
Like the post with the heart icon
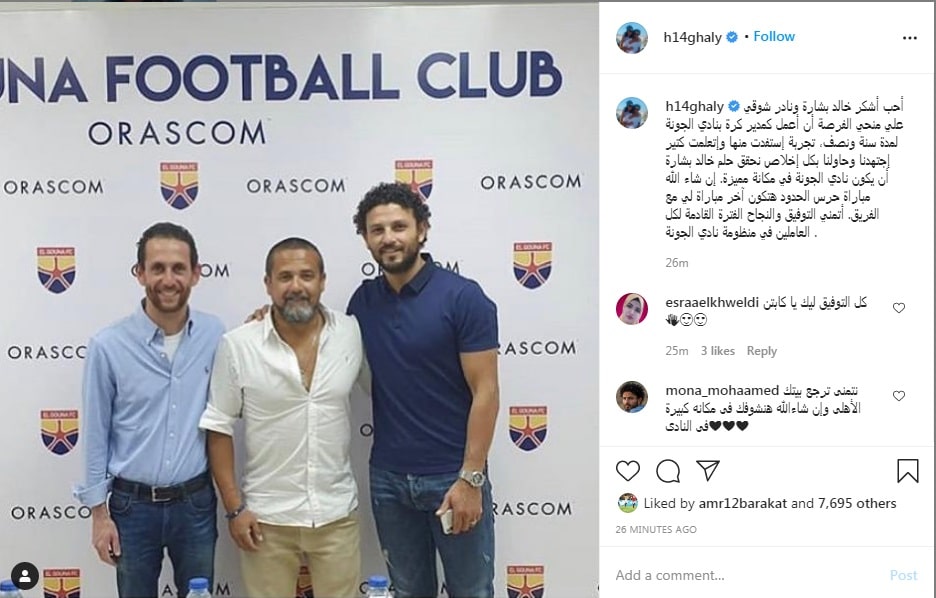pyautogui.click(x=628, y=471)
